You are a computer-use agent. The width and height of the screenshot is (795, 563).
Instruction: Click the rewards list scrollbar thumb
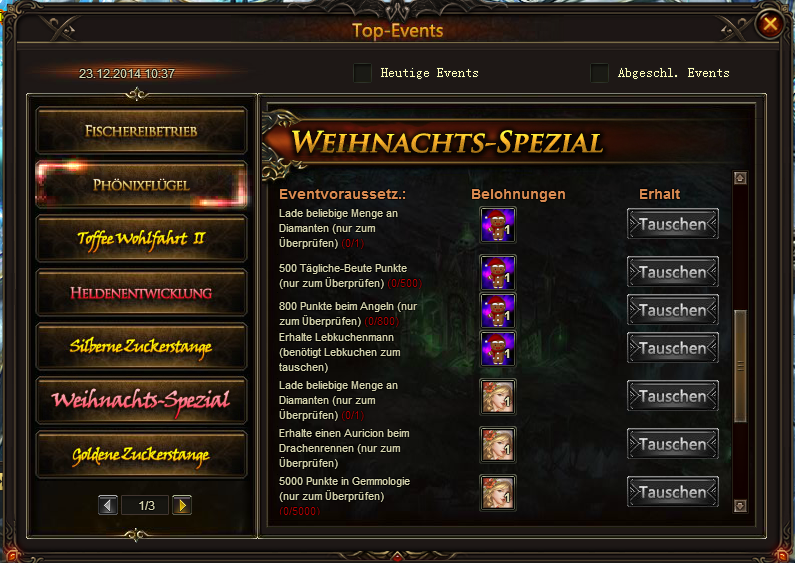click(x=740, y=366)
